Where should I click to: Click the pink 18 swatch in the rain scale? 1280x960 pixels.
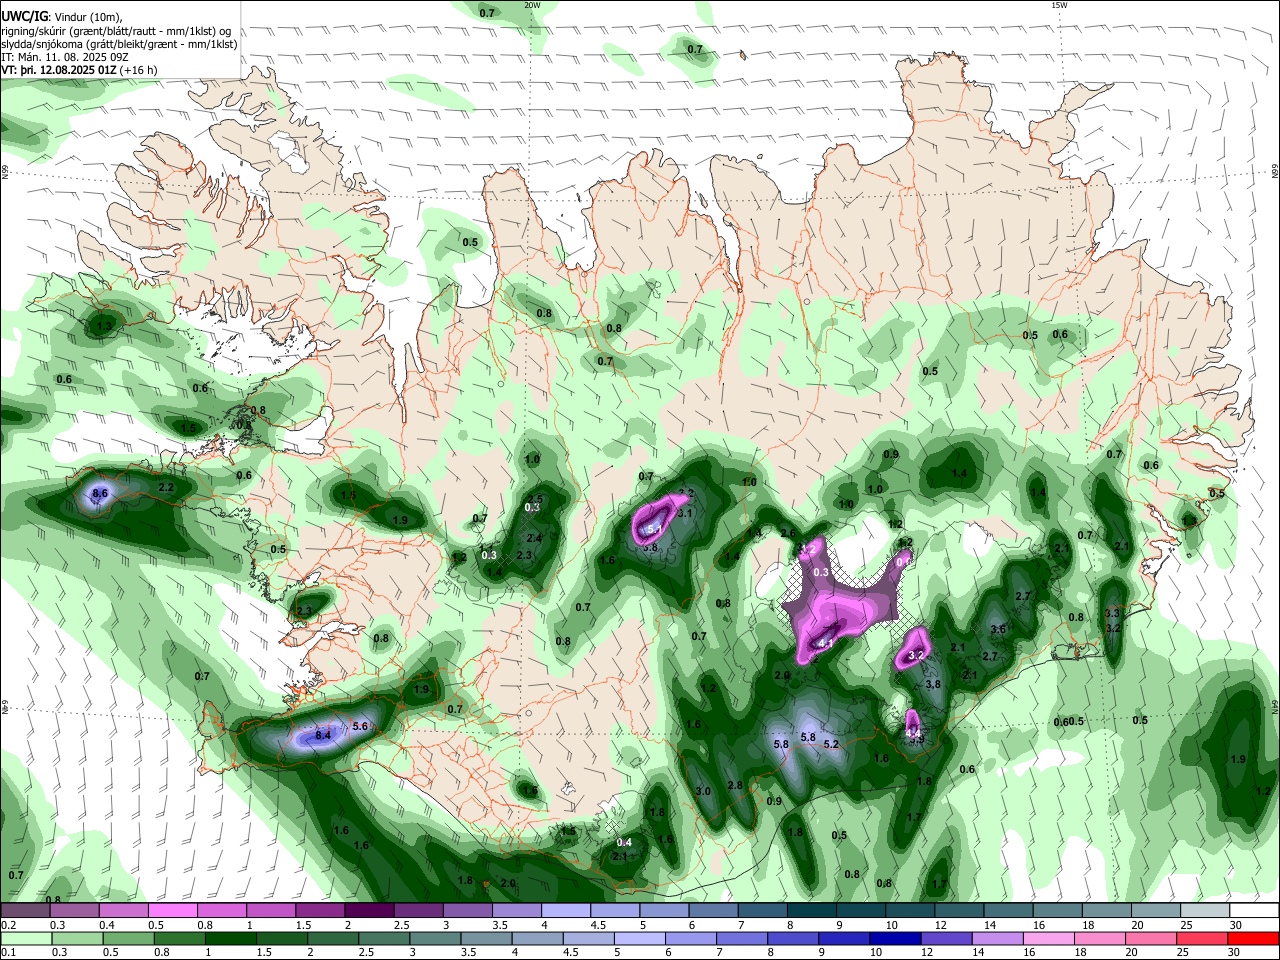1099,938
